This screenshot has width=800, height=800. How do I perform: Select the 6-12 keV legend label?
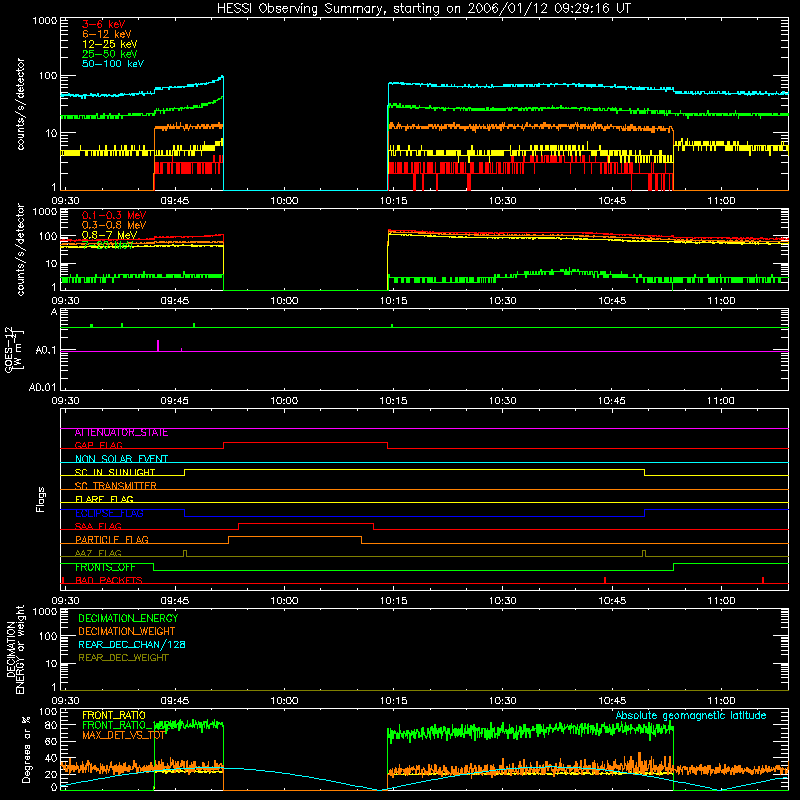(107, 34)
